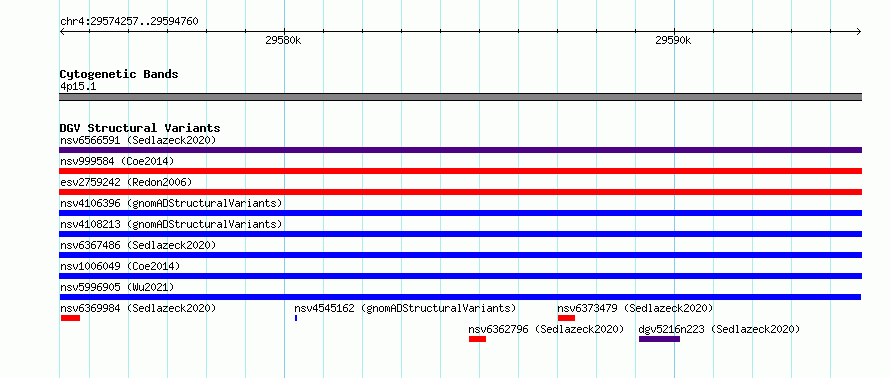
Task: Open esv2759242 (Redon2006) variant label
Action: [126, 182]
